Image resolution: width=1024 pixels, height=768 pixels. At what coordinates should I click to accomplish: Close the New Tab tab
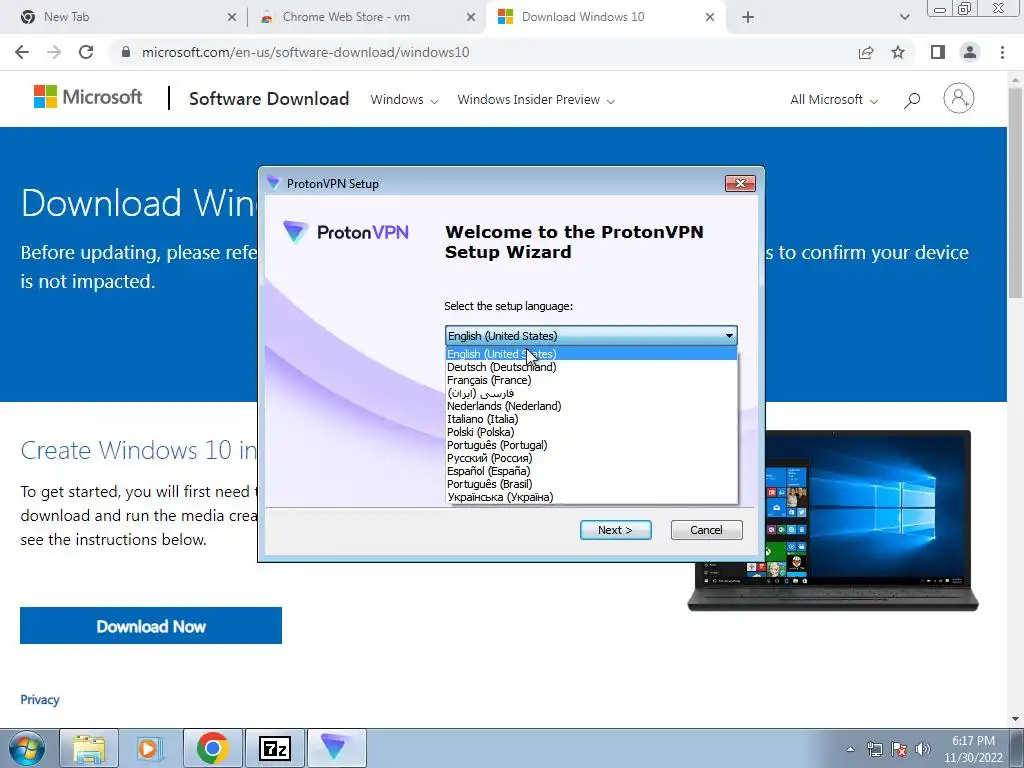[232, 18]
